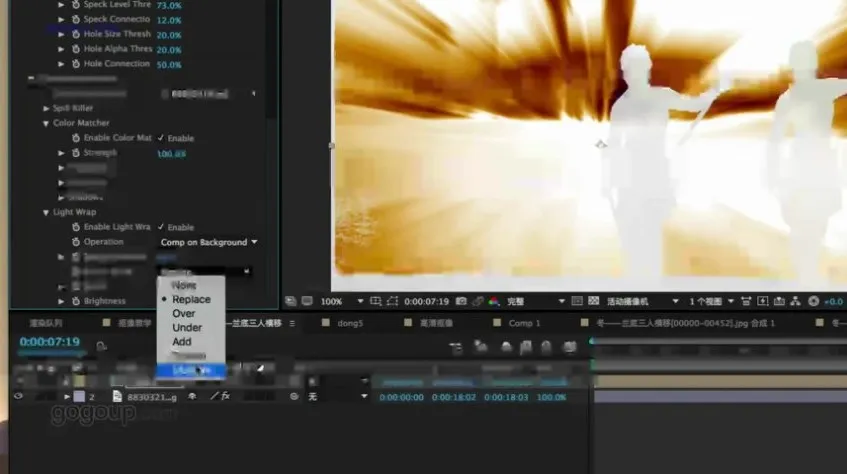Choose Over from the blend mode popup

pos(184,313)
